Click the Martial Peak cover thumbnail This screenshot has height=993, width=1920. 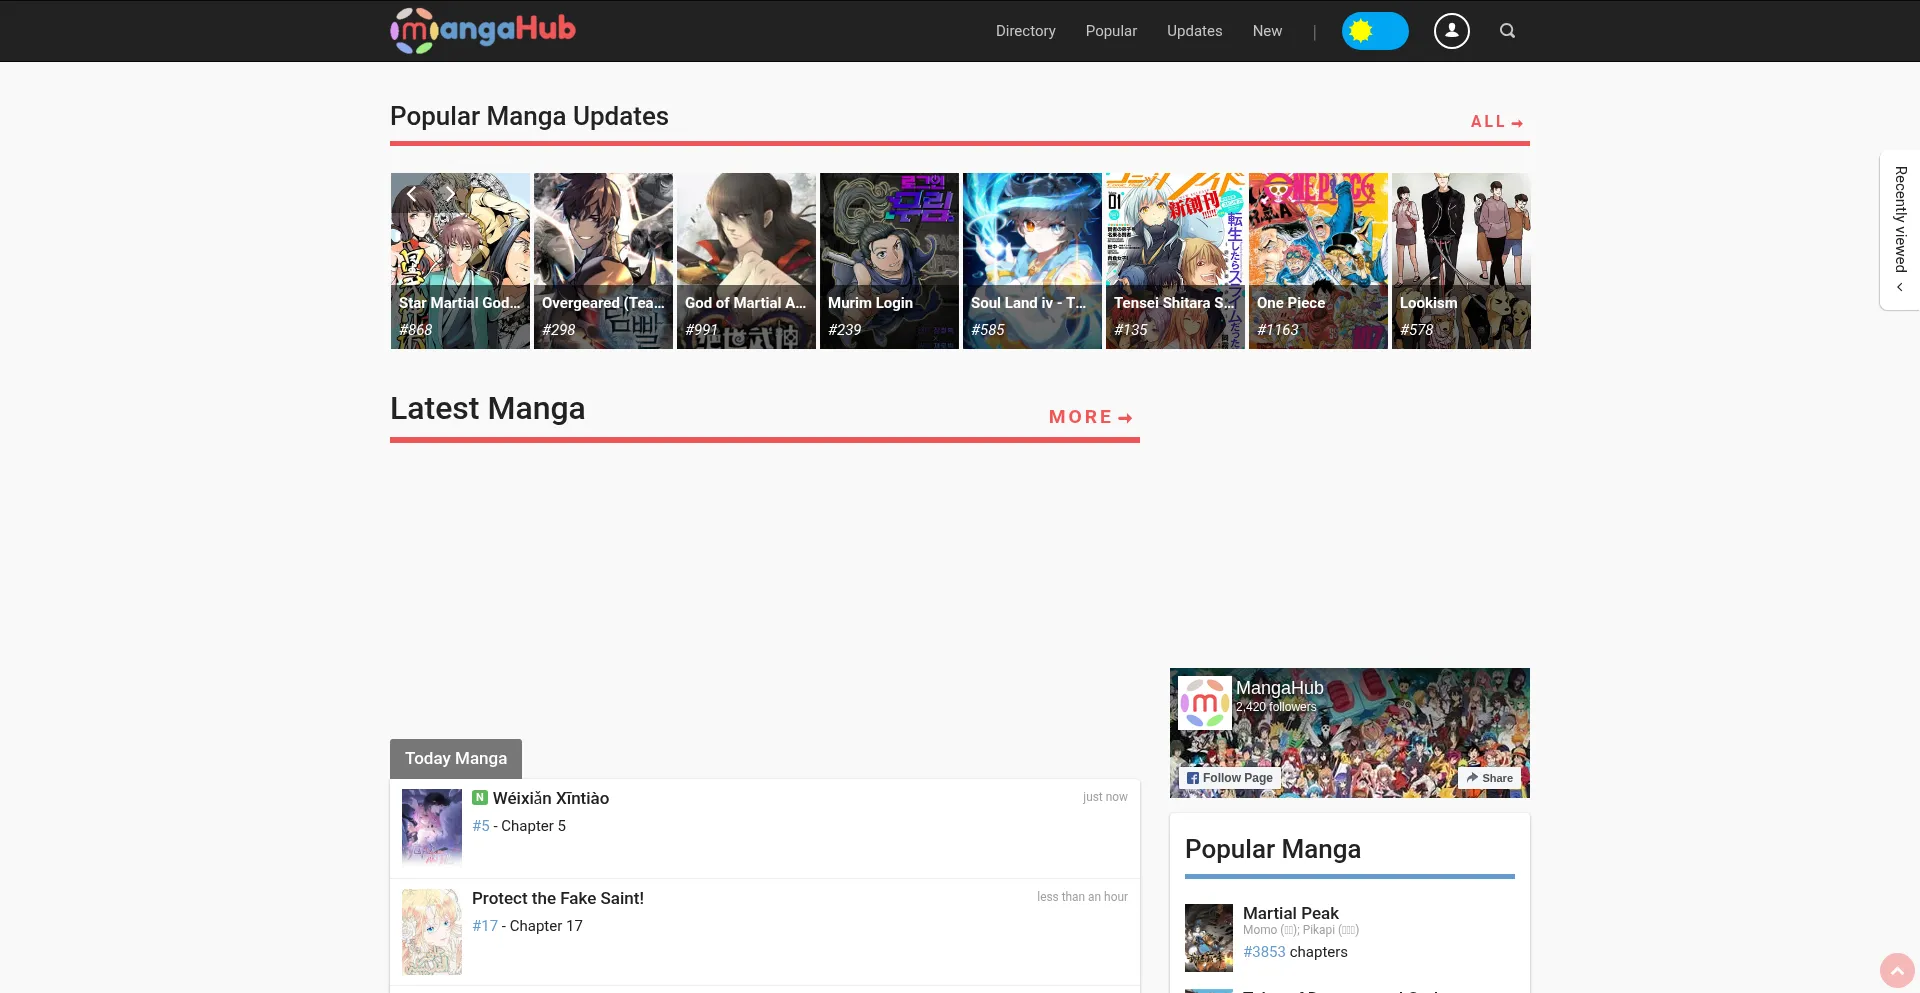(x=1209, y=937)
